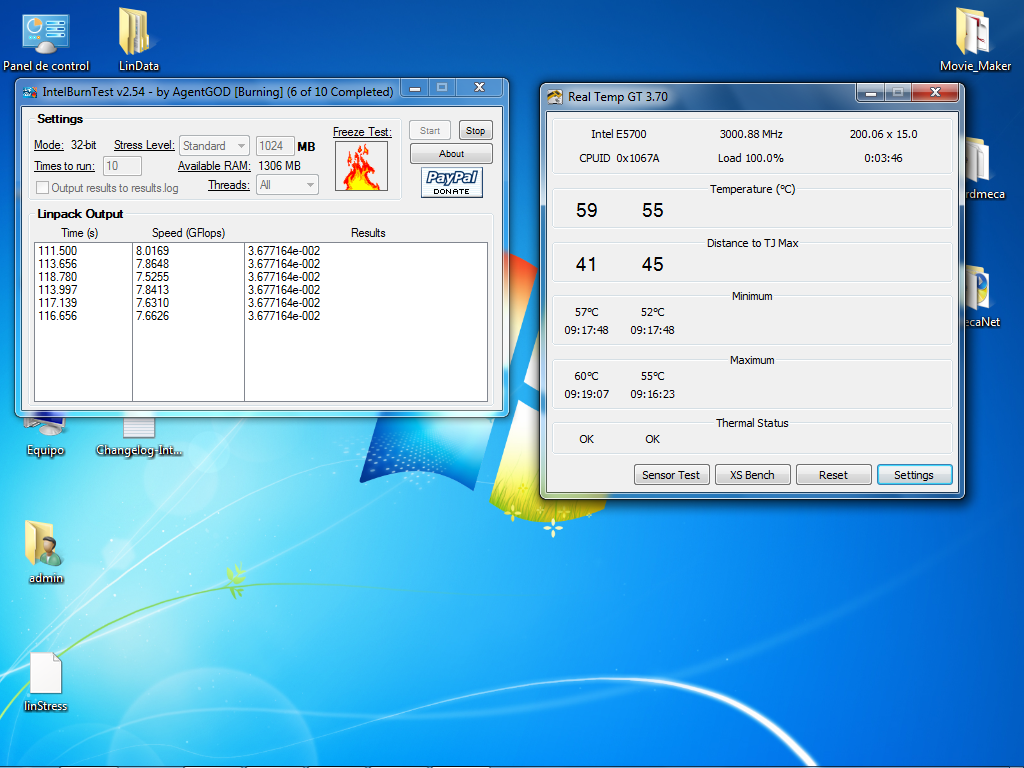1024x768 pixels.
Task: Click the Load 100.0% value
Action: click(750, 158)
